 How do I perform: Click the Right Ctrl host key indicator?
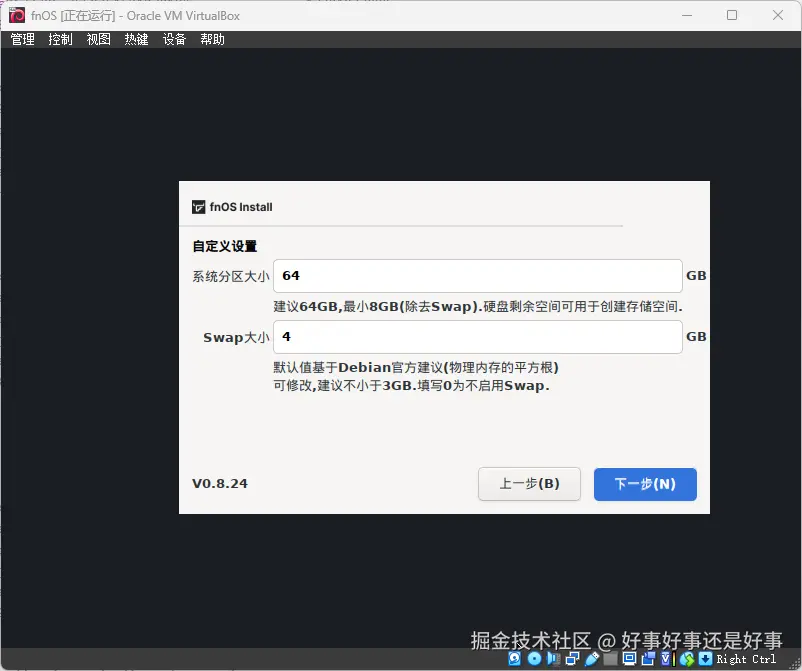click(x=746, y=659)
